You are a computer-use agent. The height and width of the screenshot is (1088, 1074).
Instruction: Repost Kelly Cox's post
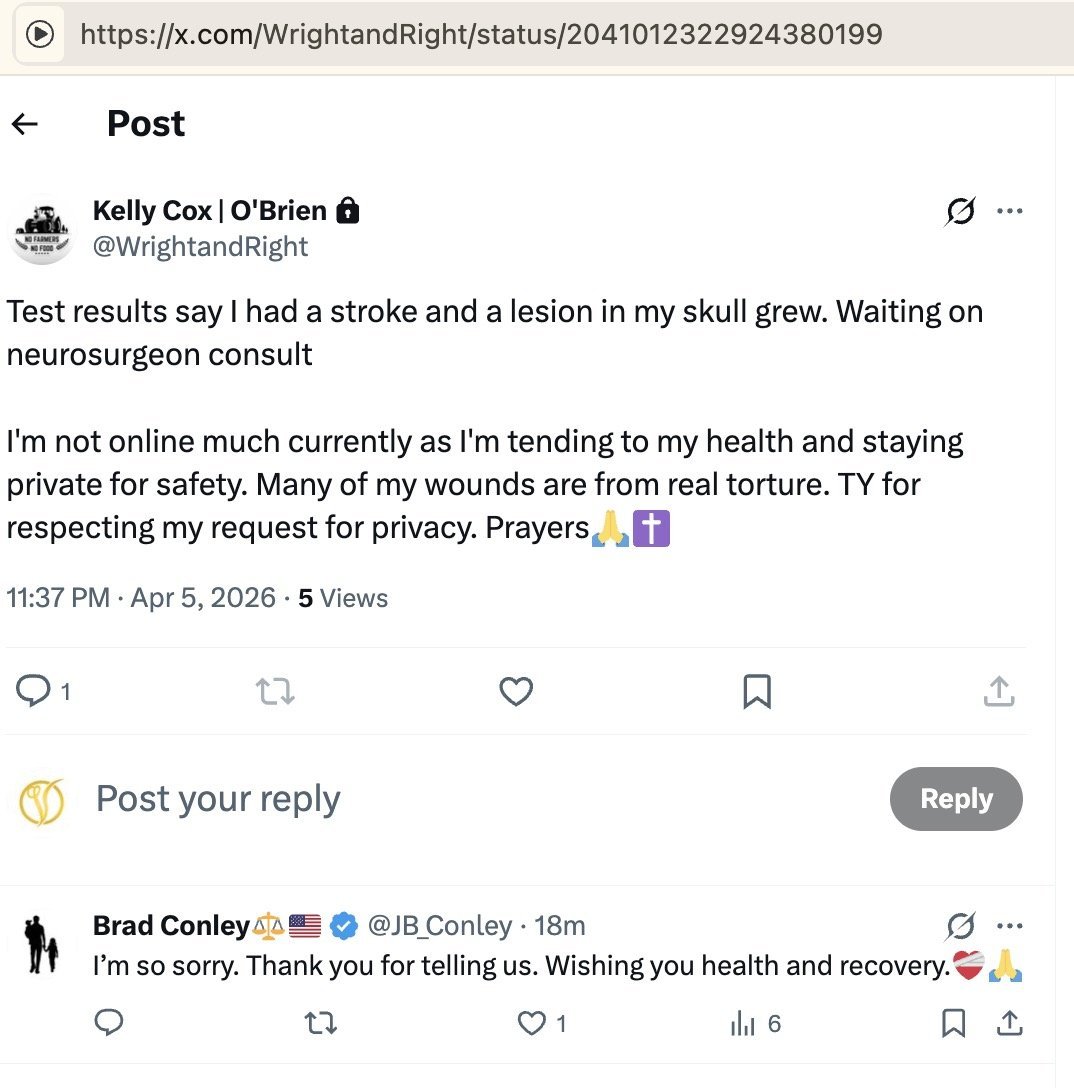tap(275, 690)
